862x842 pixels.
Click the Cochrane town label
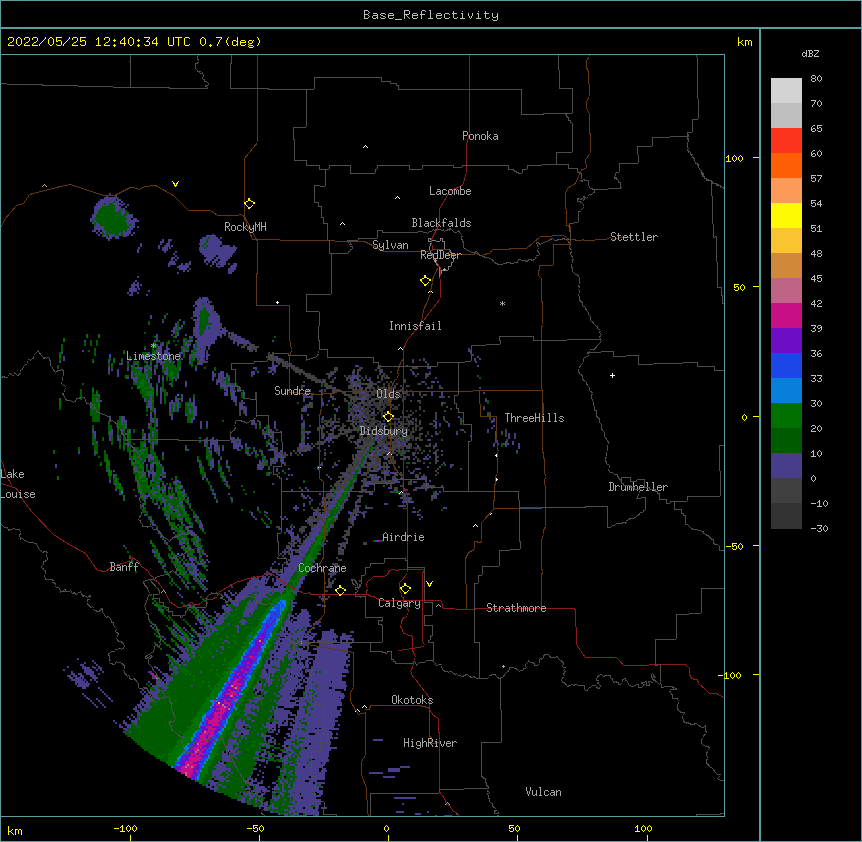click(x=322, y=568)
